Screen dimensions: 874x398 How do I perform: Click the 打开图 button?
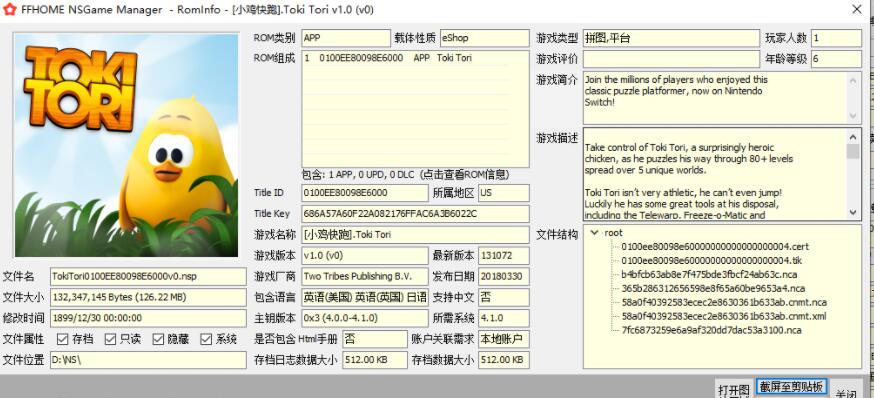[x=734, y=389]
